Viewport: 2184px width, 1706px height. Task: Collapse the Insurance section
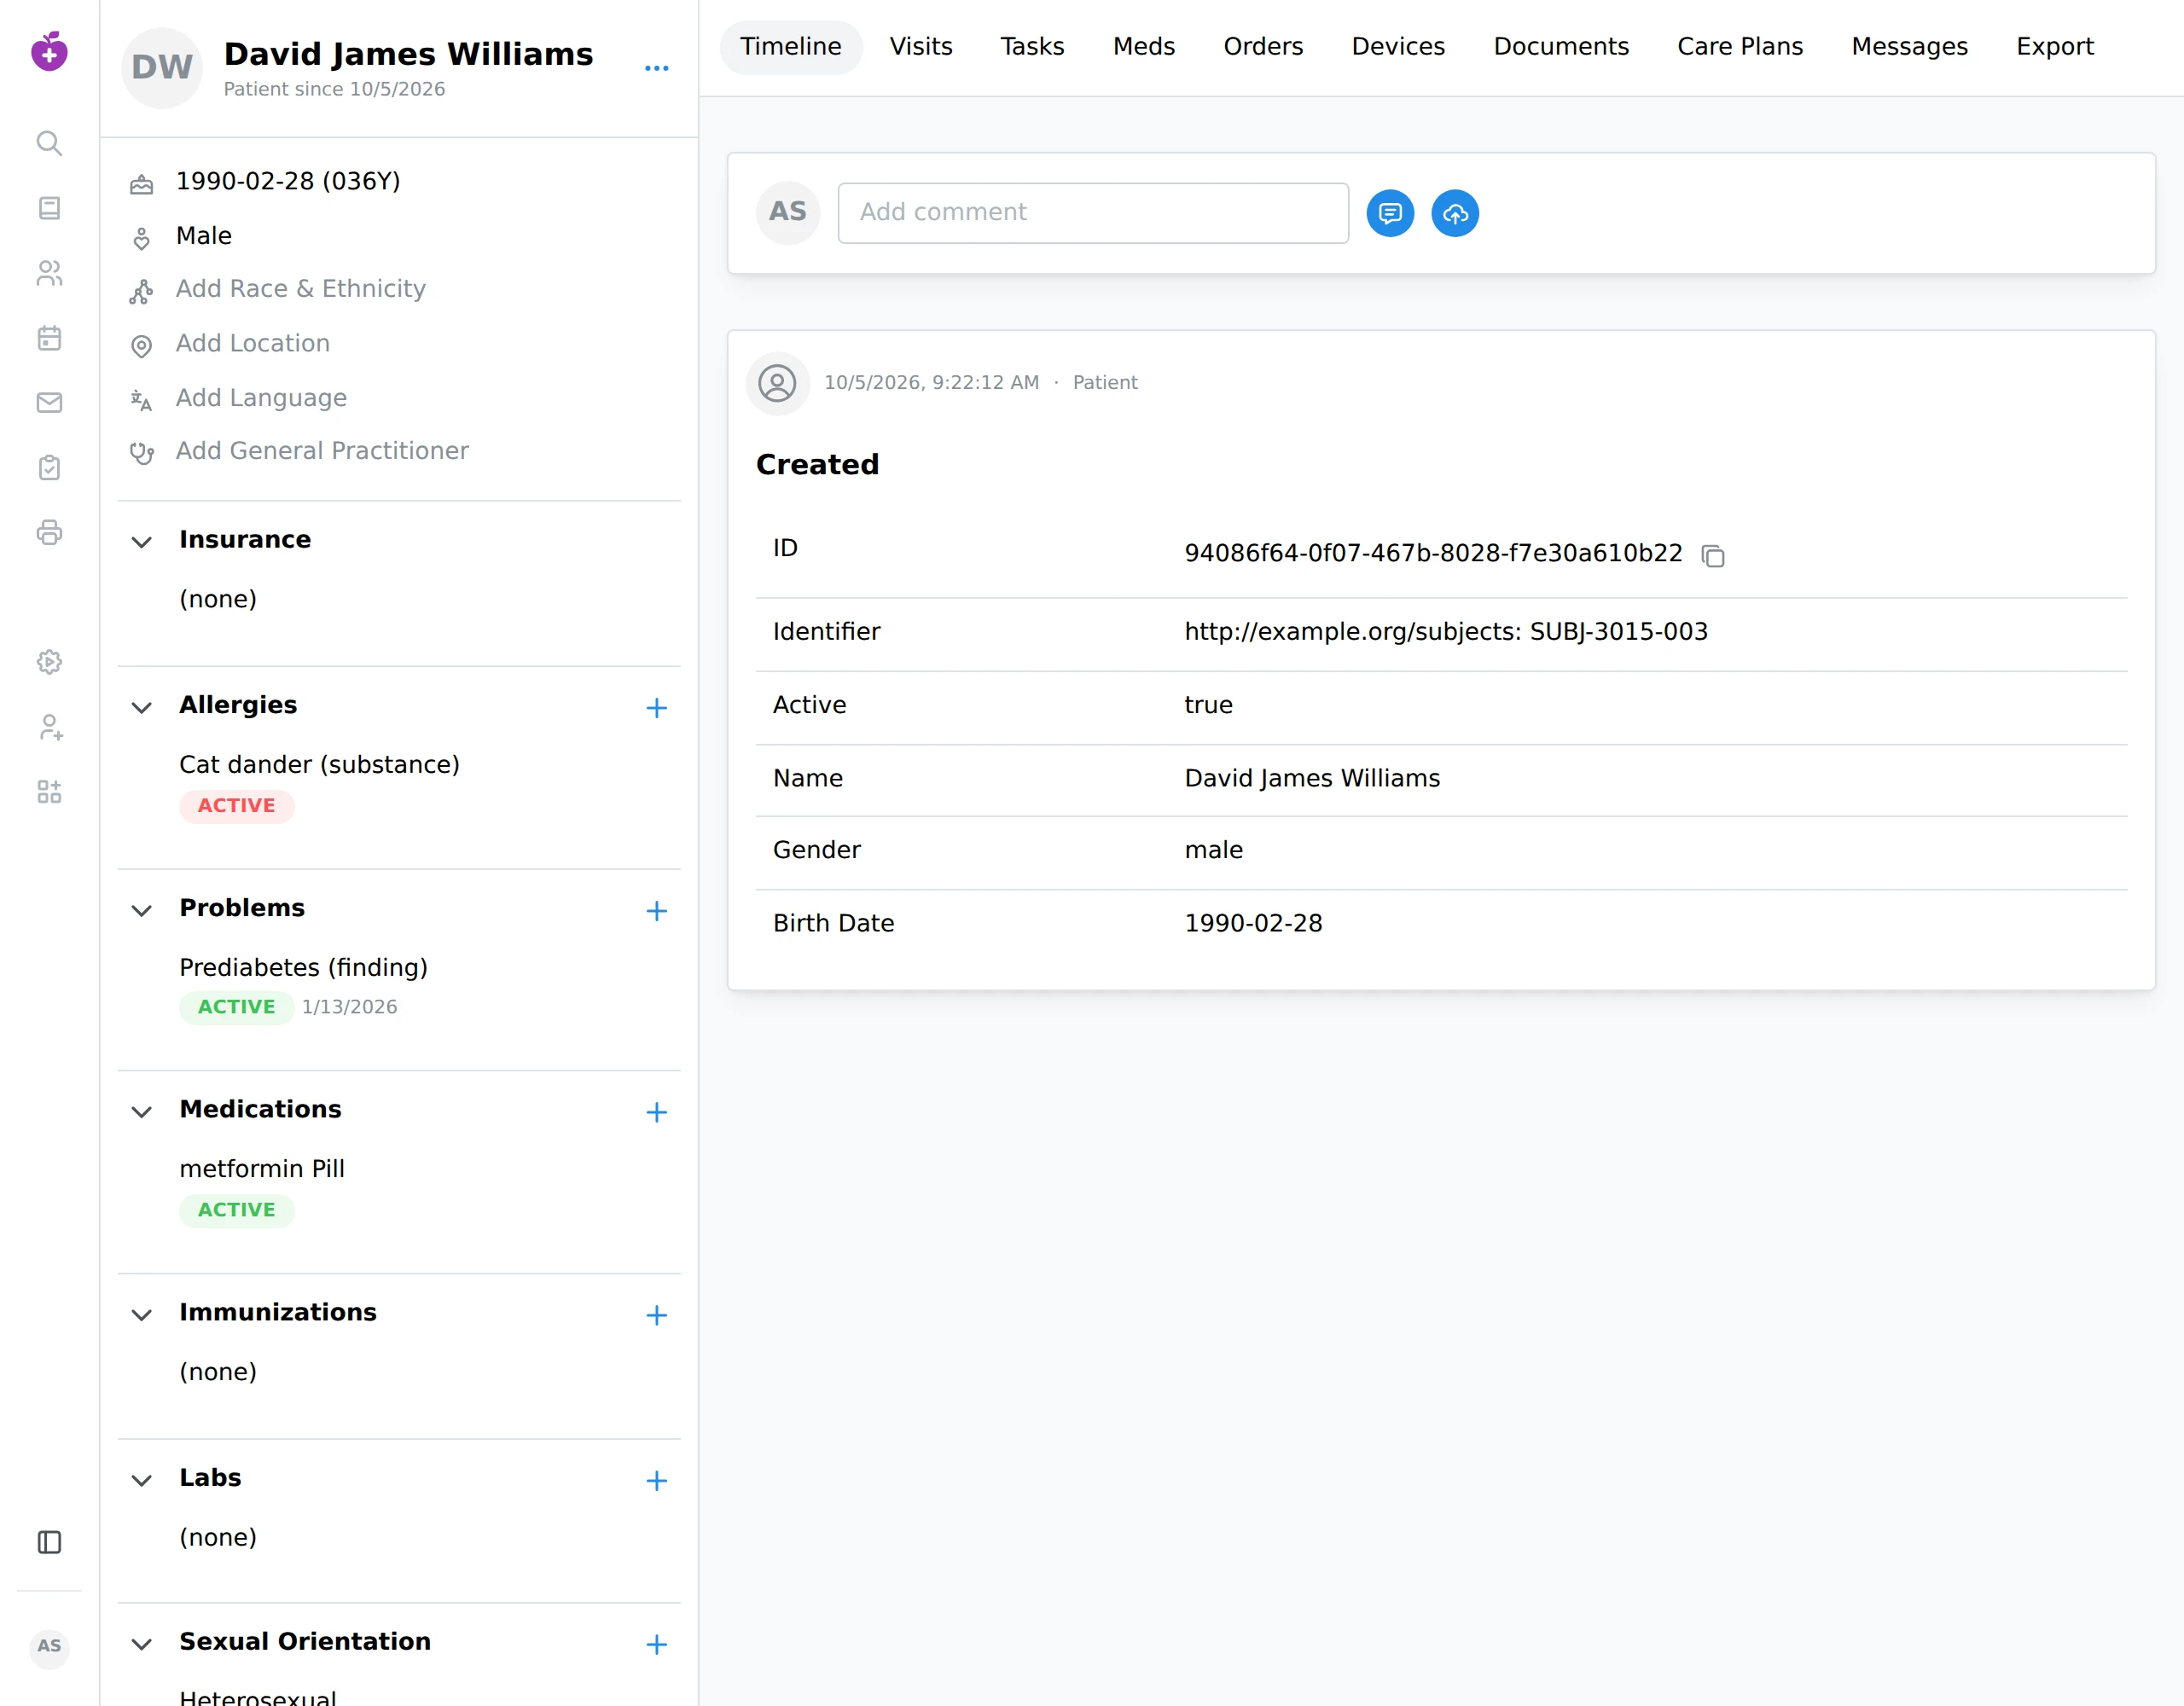pos(142,542)
